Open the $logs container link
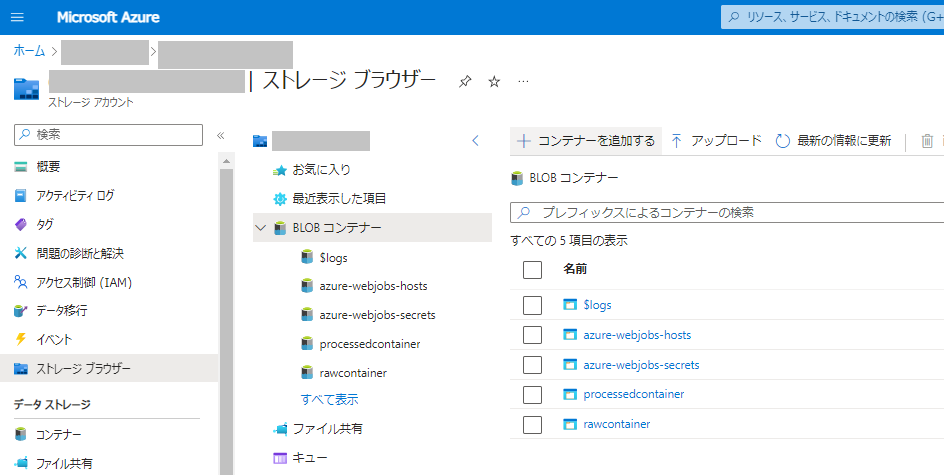 [597, 305]
